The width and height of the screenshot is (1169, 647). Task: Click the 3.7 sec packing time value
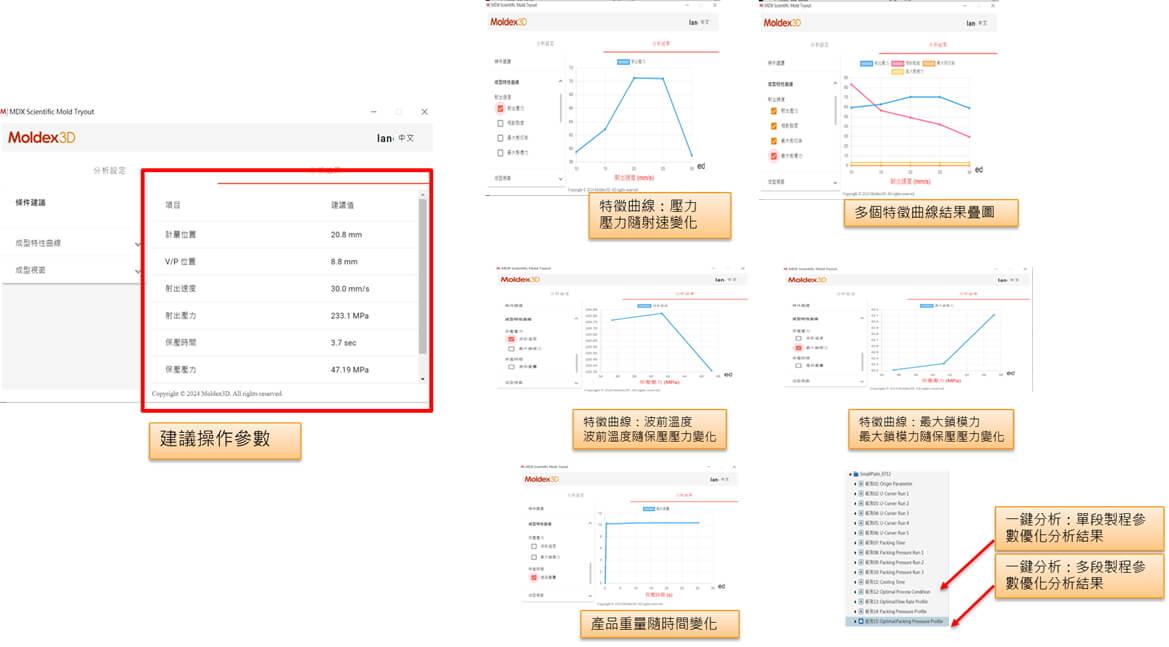[343, 343]
